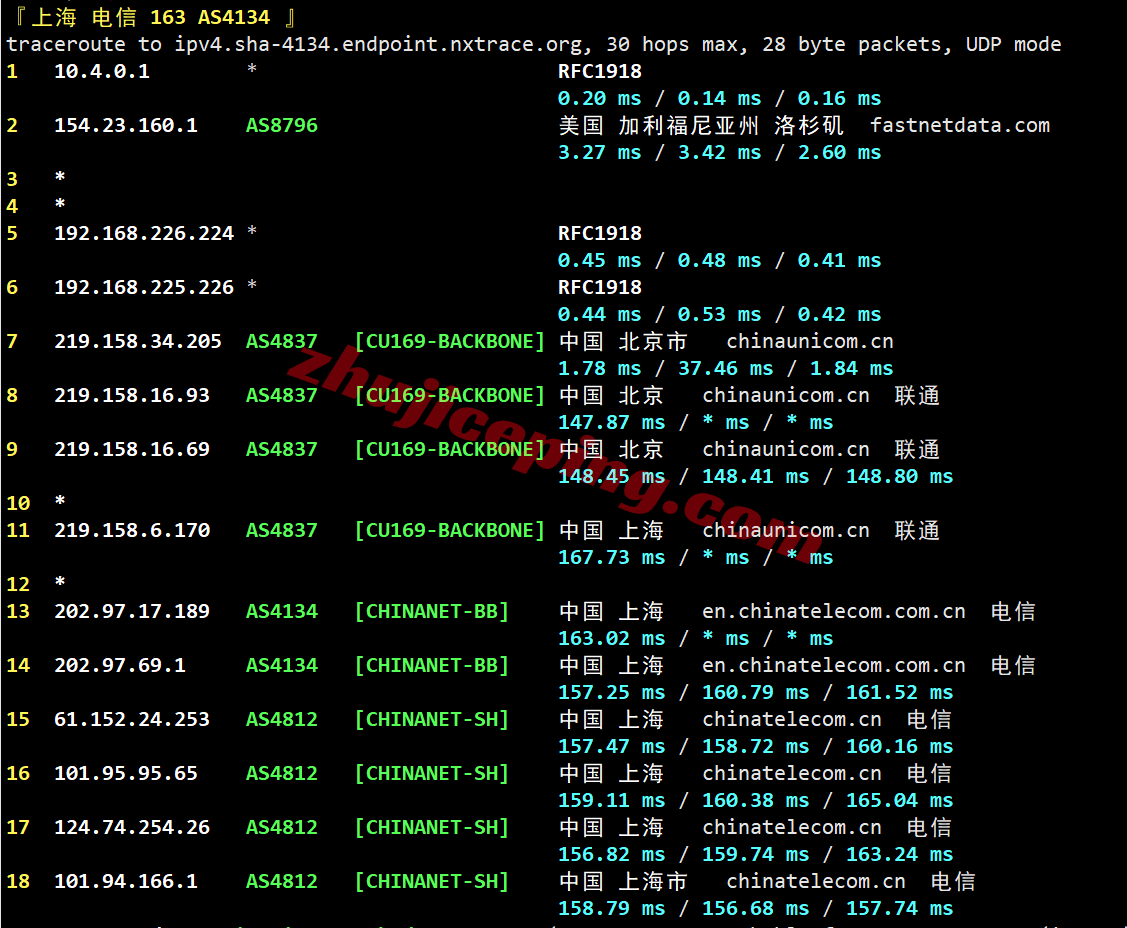1127x928 pixels.
Task: Select the AS8796 number
Action: coord(282,125)
